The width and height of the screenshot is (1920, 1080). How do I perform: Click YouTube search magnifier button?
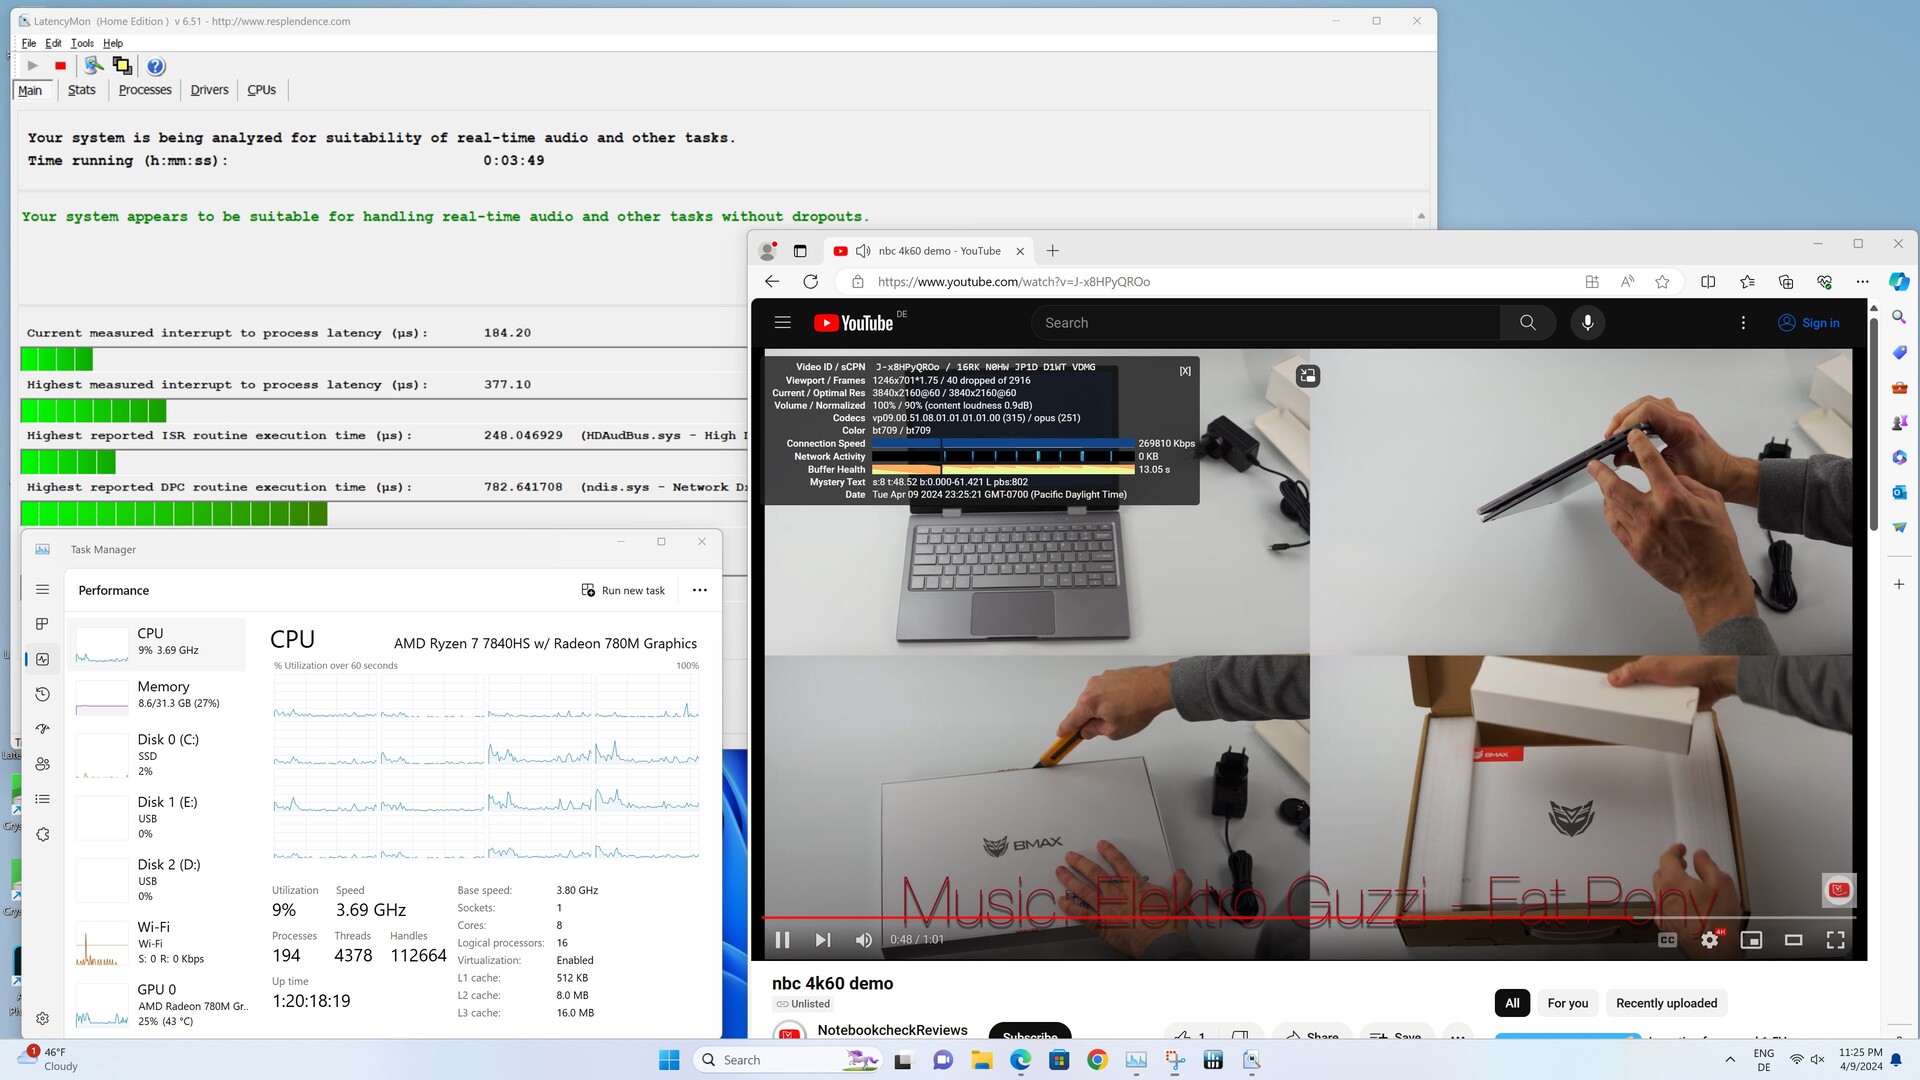[1527, 323]
